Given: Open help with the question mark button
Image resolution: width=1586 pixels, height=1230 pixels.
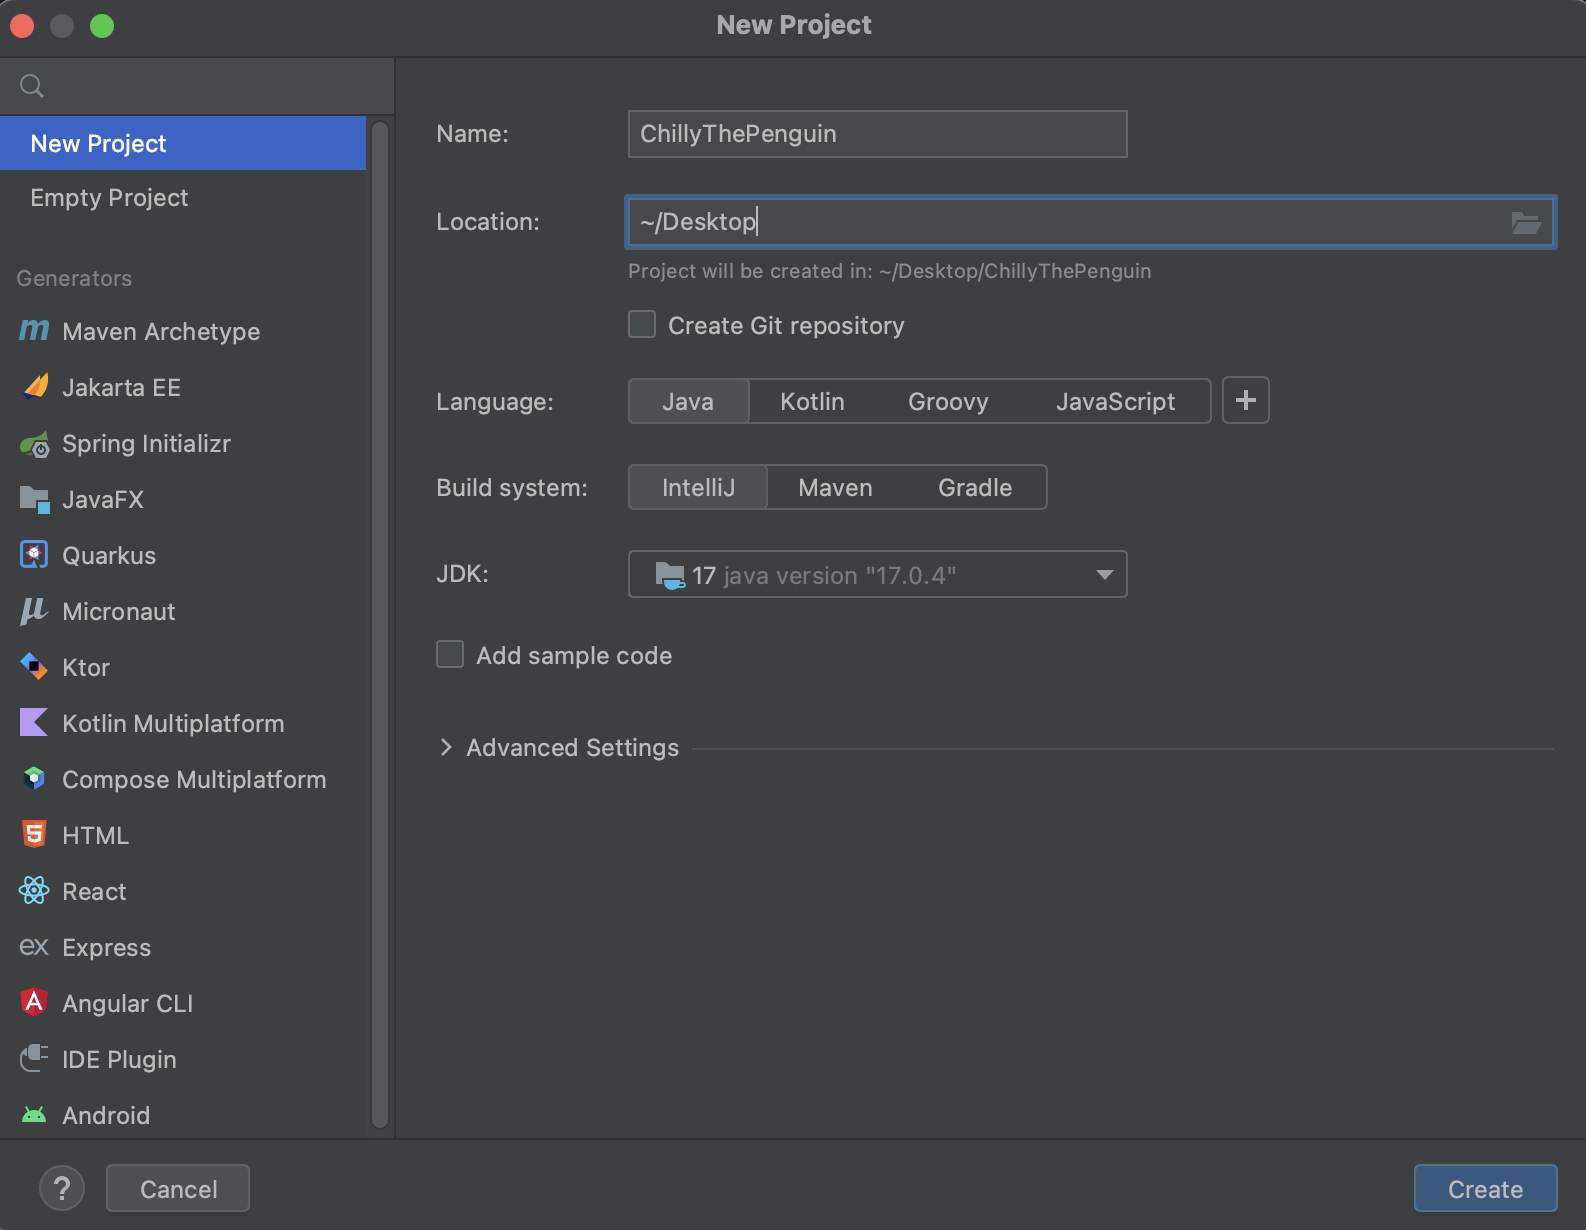Looking at the screenshot, I should (x=62, y=1188).
